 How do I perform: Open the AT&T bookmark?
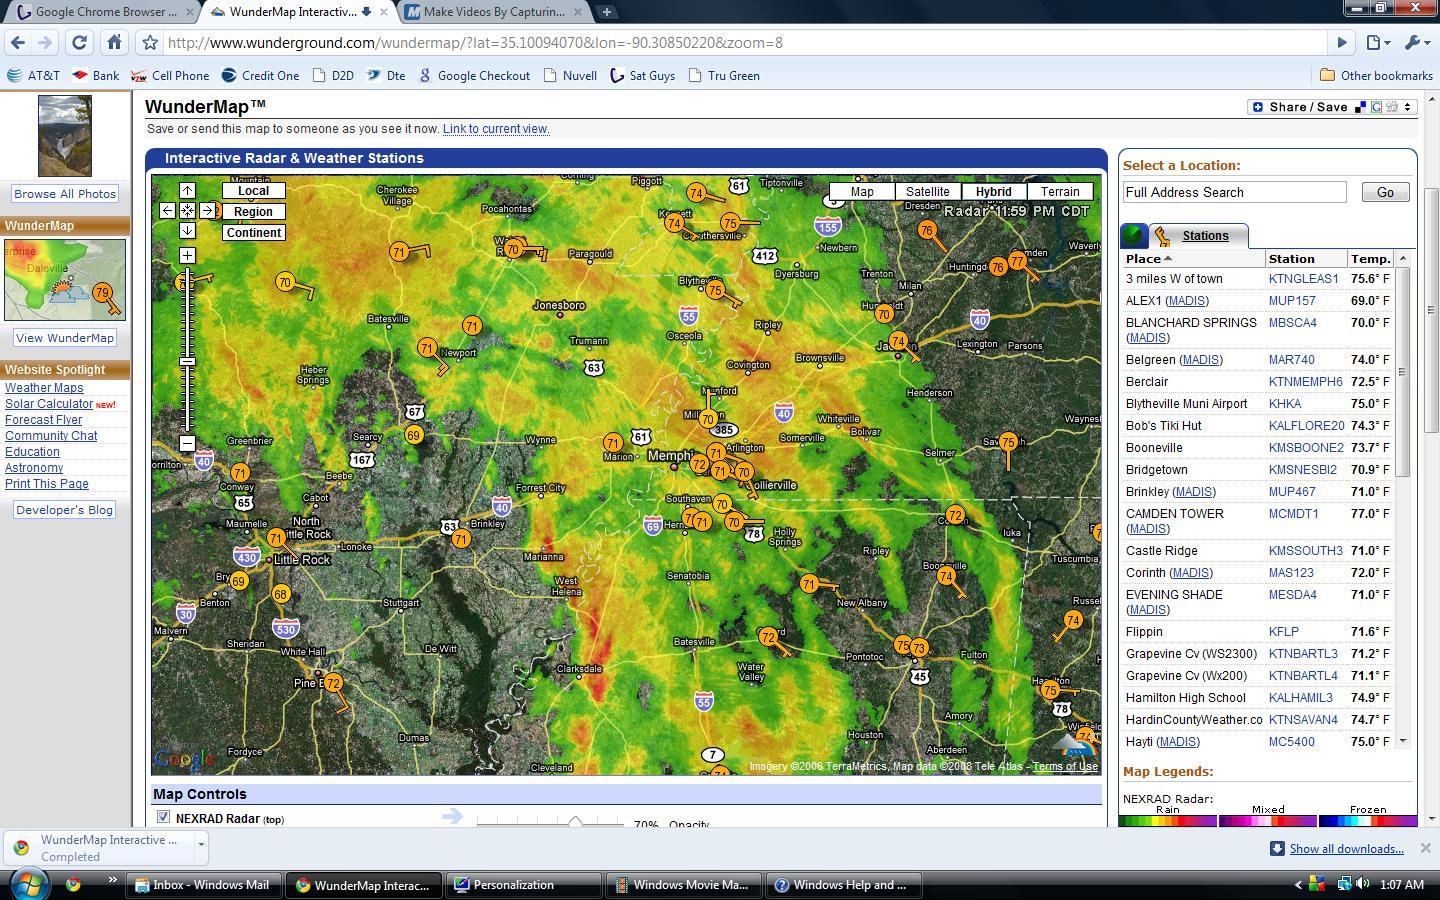pos(34,75)
